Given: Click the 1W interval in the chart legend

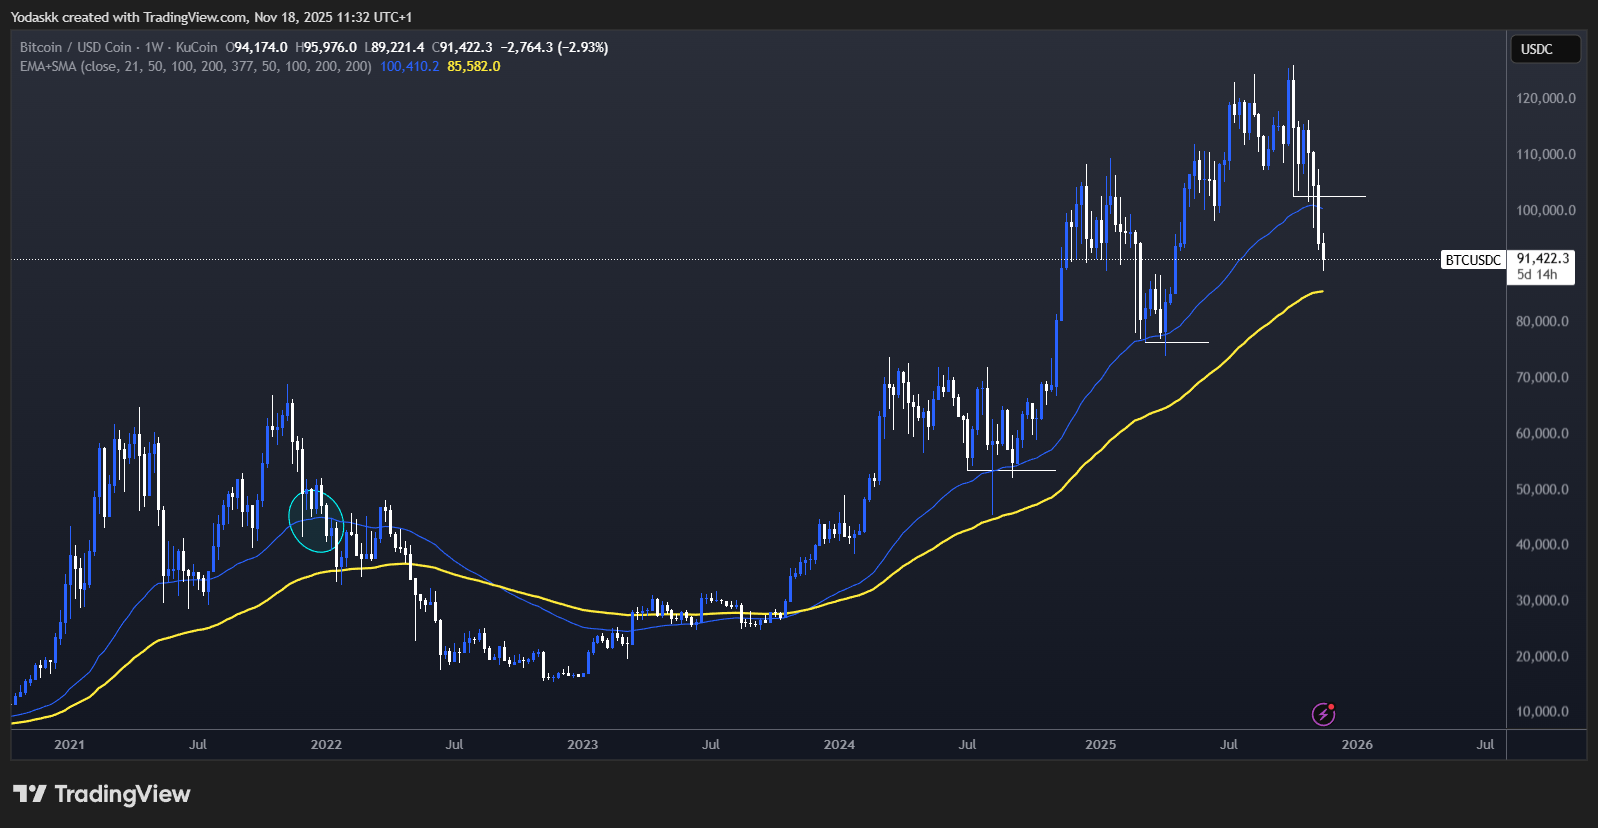Looking at the screenshot, I should (154, 47).
